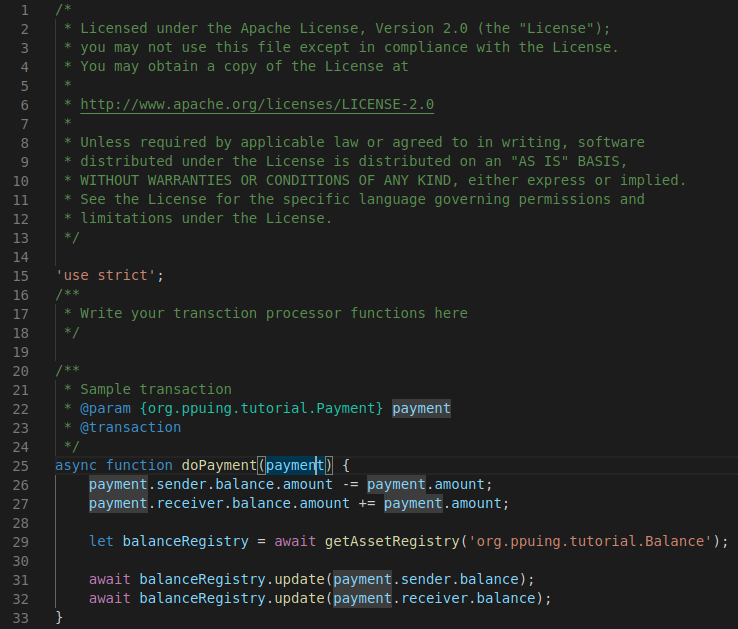This screenshot has height=629, width=738.
Task: Click receiver.balance argument on line 32
Action: [x=468, y=598]
